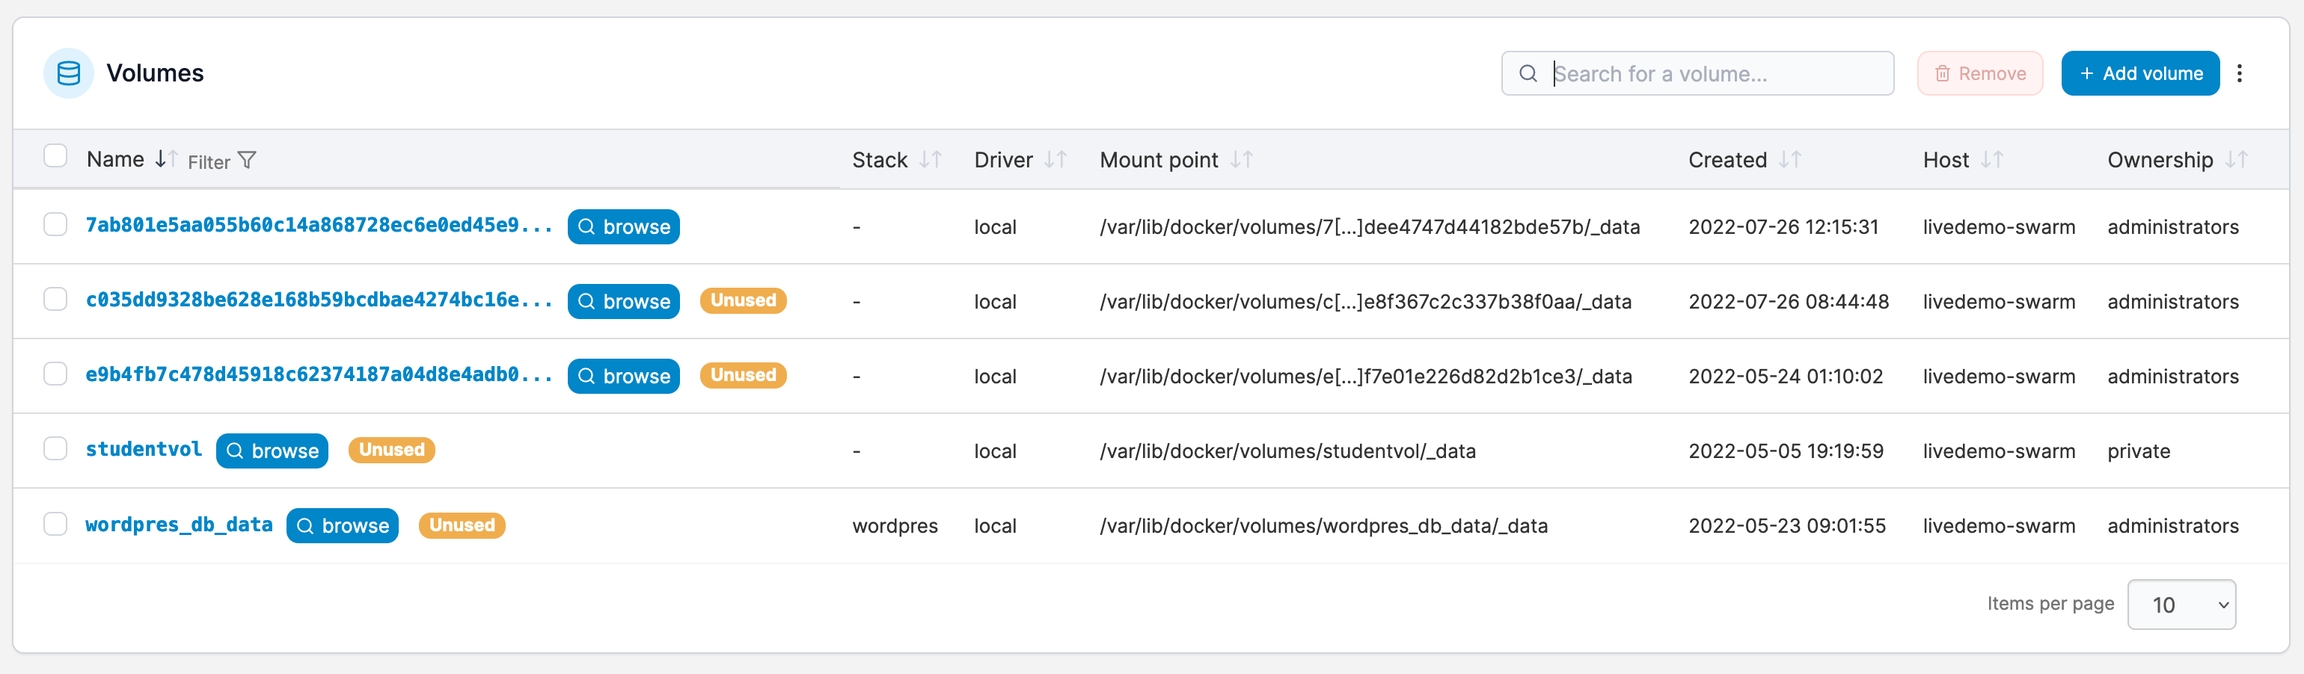
Task: Check the studentvol volume checkbox
Action: pyautogui.click(x=55, y=449)
